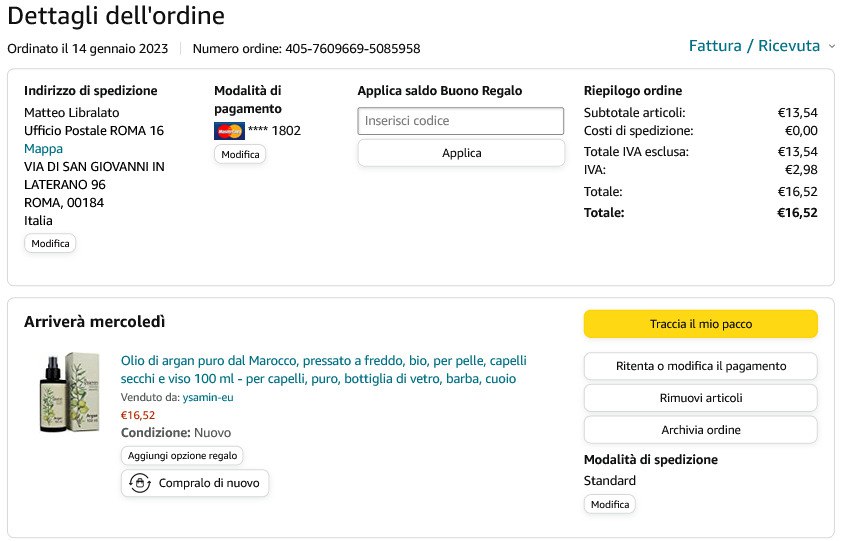Click the order number text
The image size is (847, 541).
tap(306, 49)
